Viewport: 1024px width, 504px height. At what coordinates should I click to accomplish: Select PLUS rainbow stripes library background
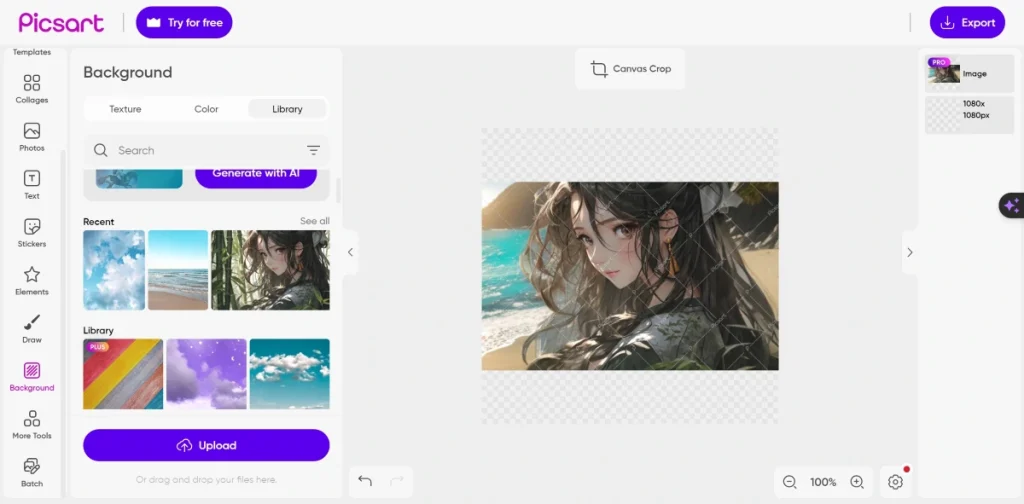coord(123,373)
